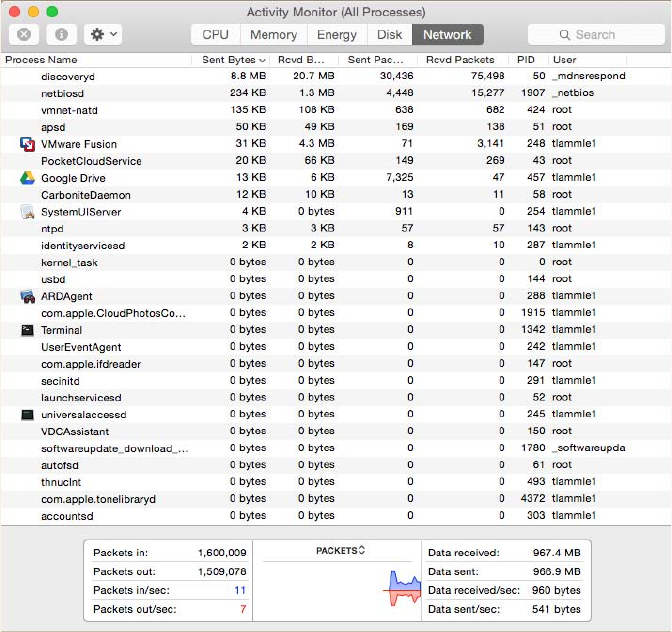This screenshot has height=632, width=672.
Task: Sort by the PID column header
Action: [x=526, y=60]
